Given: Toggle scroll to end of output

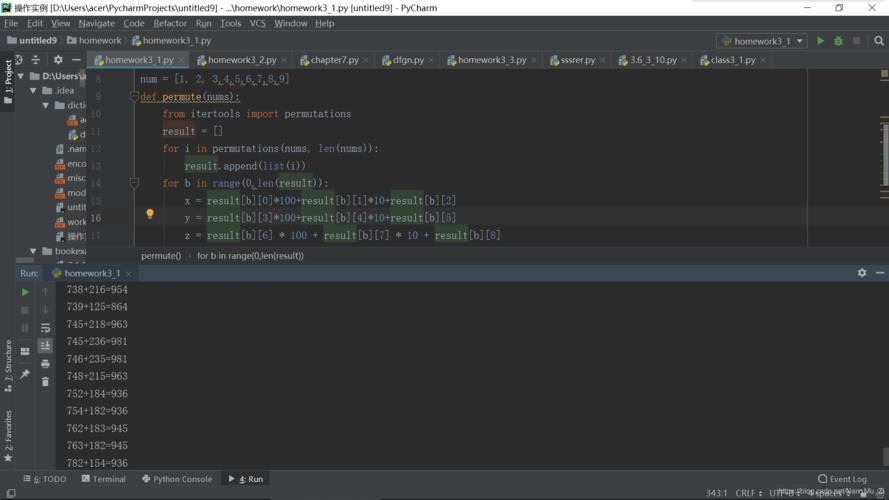Looking at the screenshot, I should coord(45,346).
